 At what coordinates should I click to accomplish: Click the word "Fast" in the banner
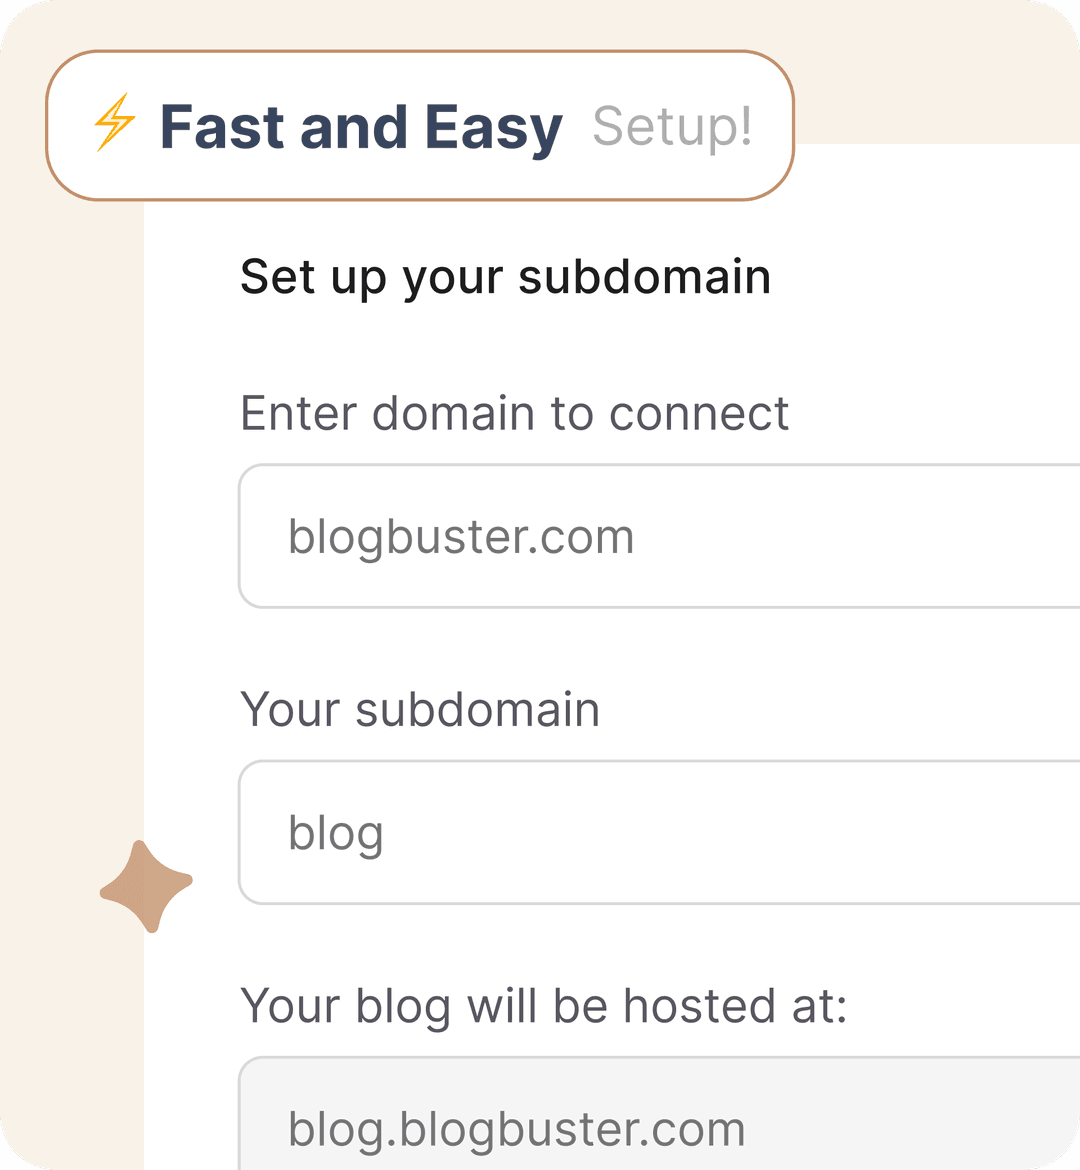point(222,127)
